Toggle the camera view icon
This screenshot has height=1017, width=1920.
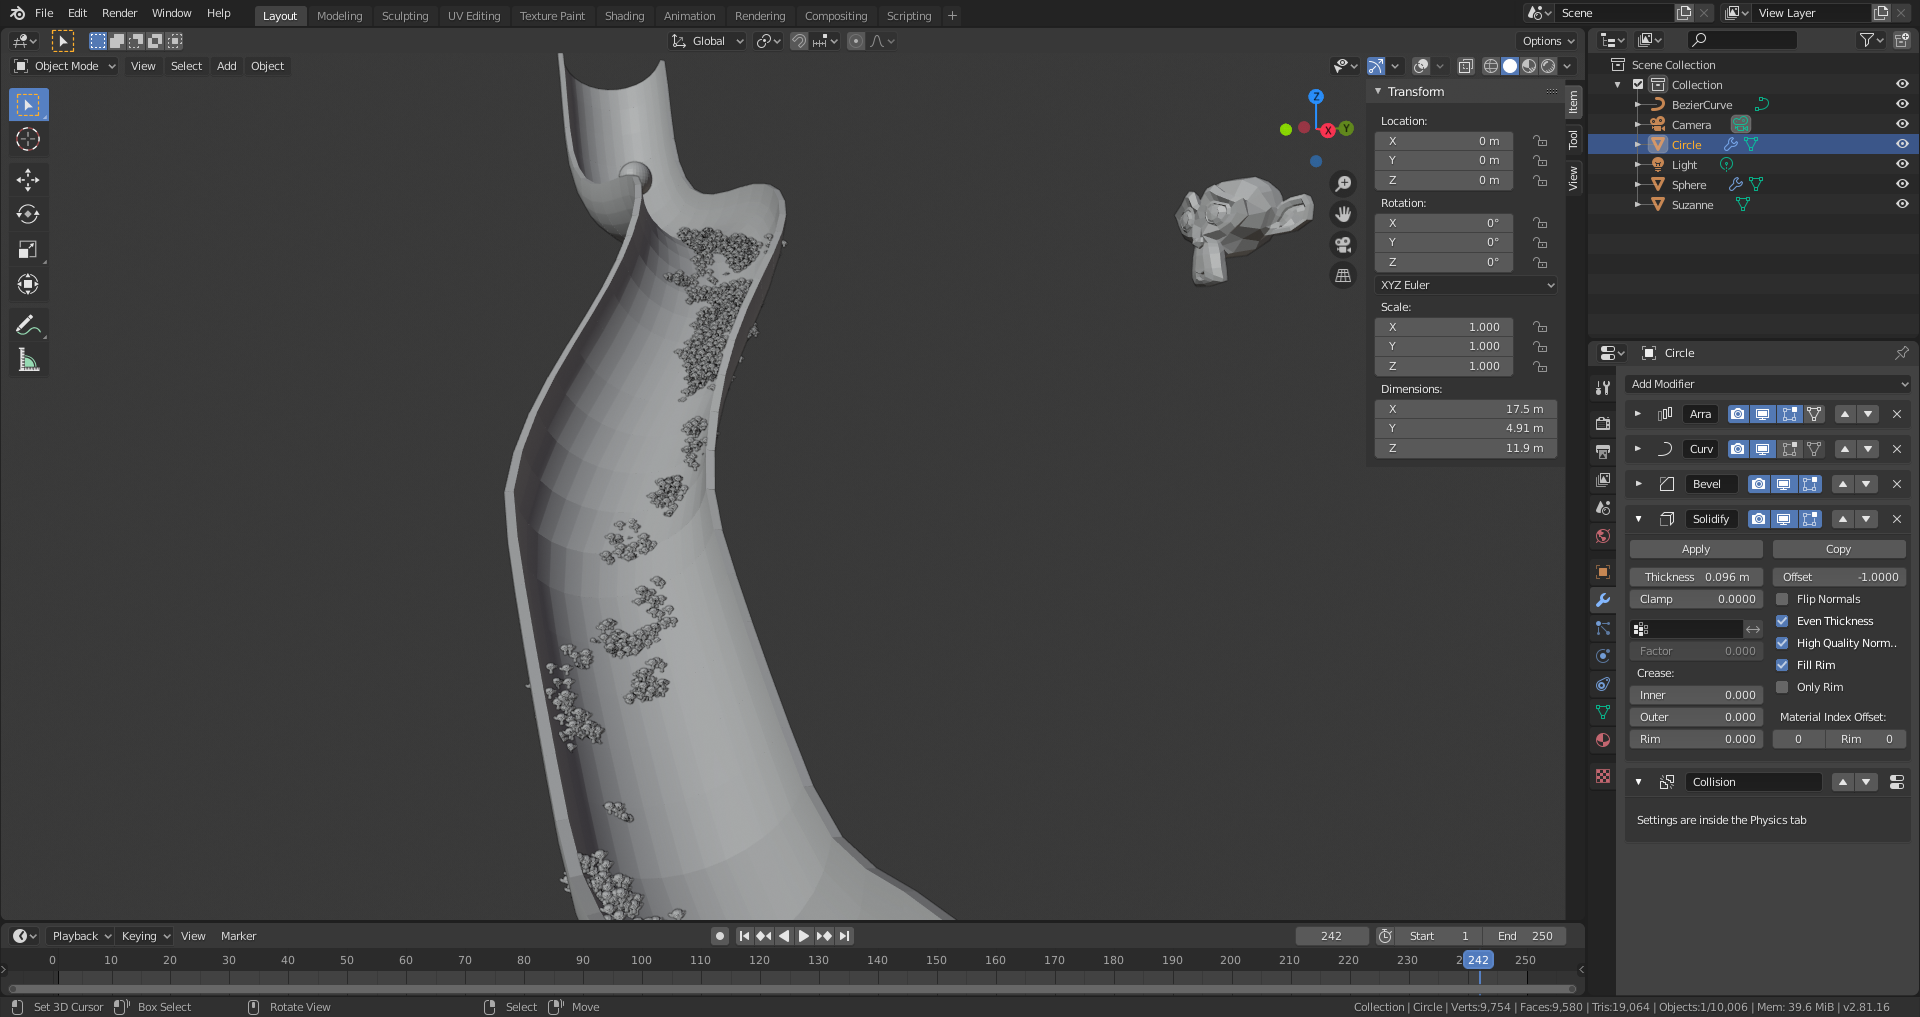(x=1343, y=245)
